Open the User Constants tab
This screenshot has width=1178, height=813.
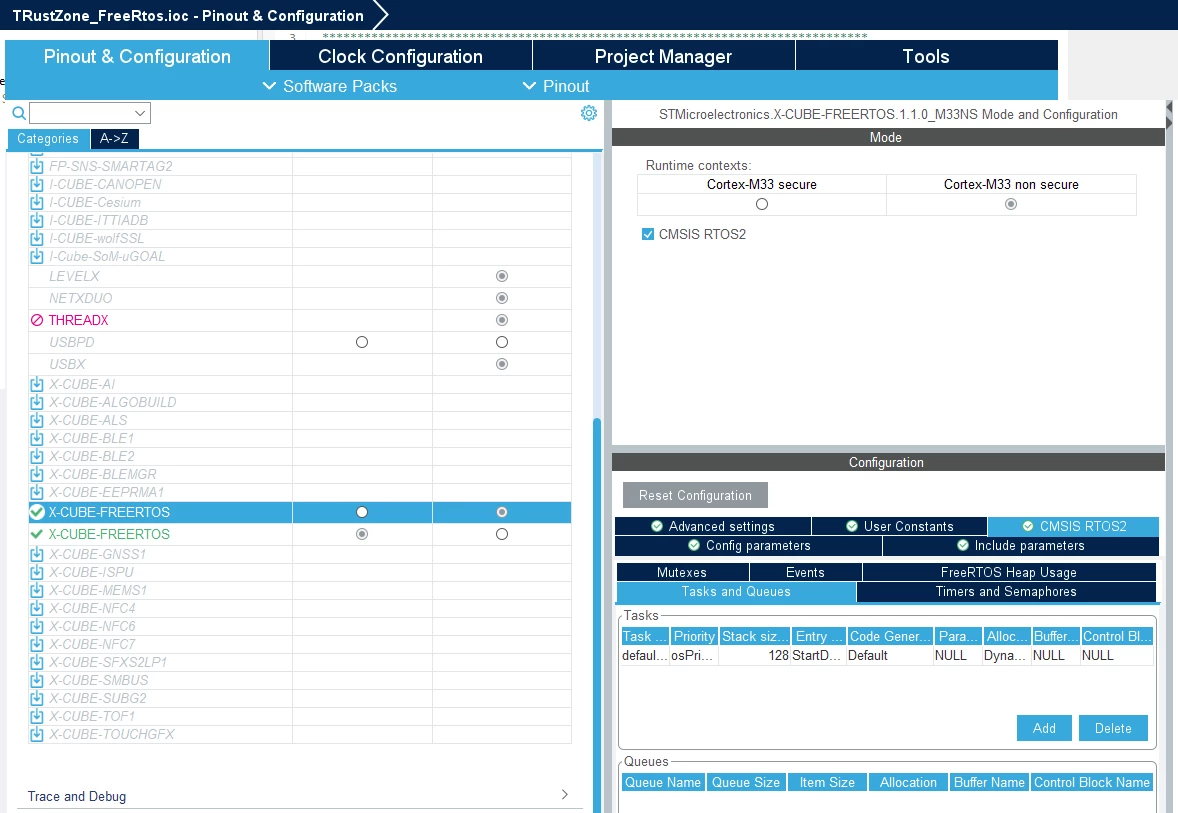click(x=899, y=526)
